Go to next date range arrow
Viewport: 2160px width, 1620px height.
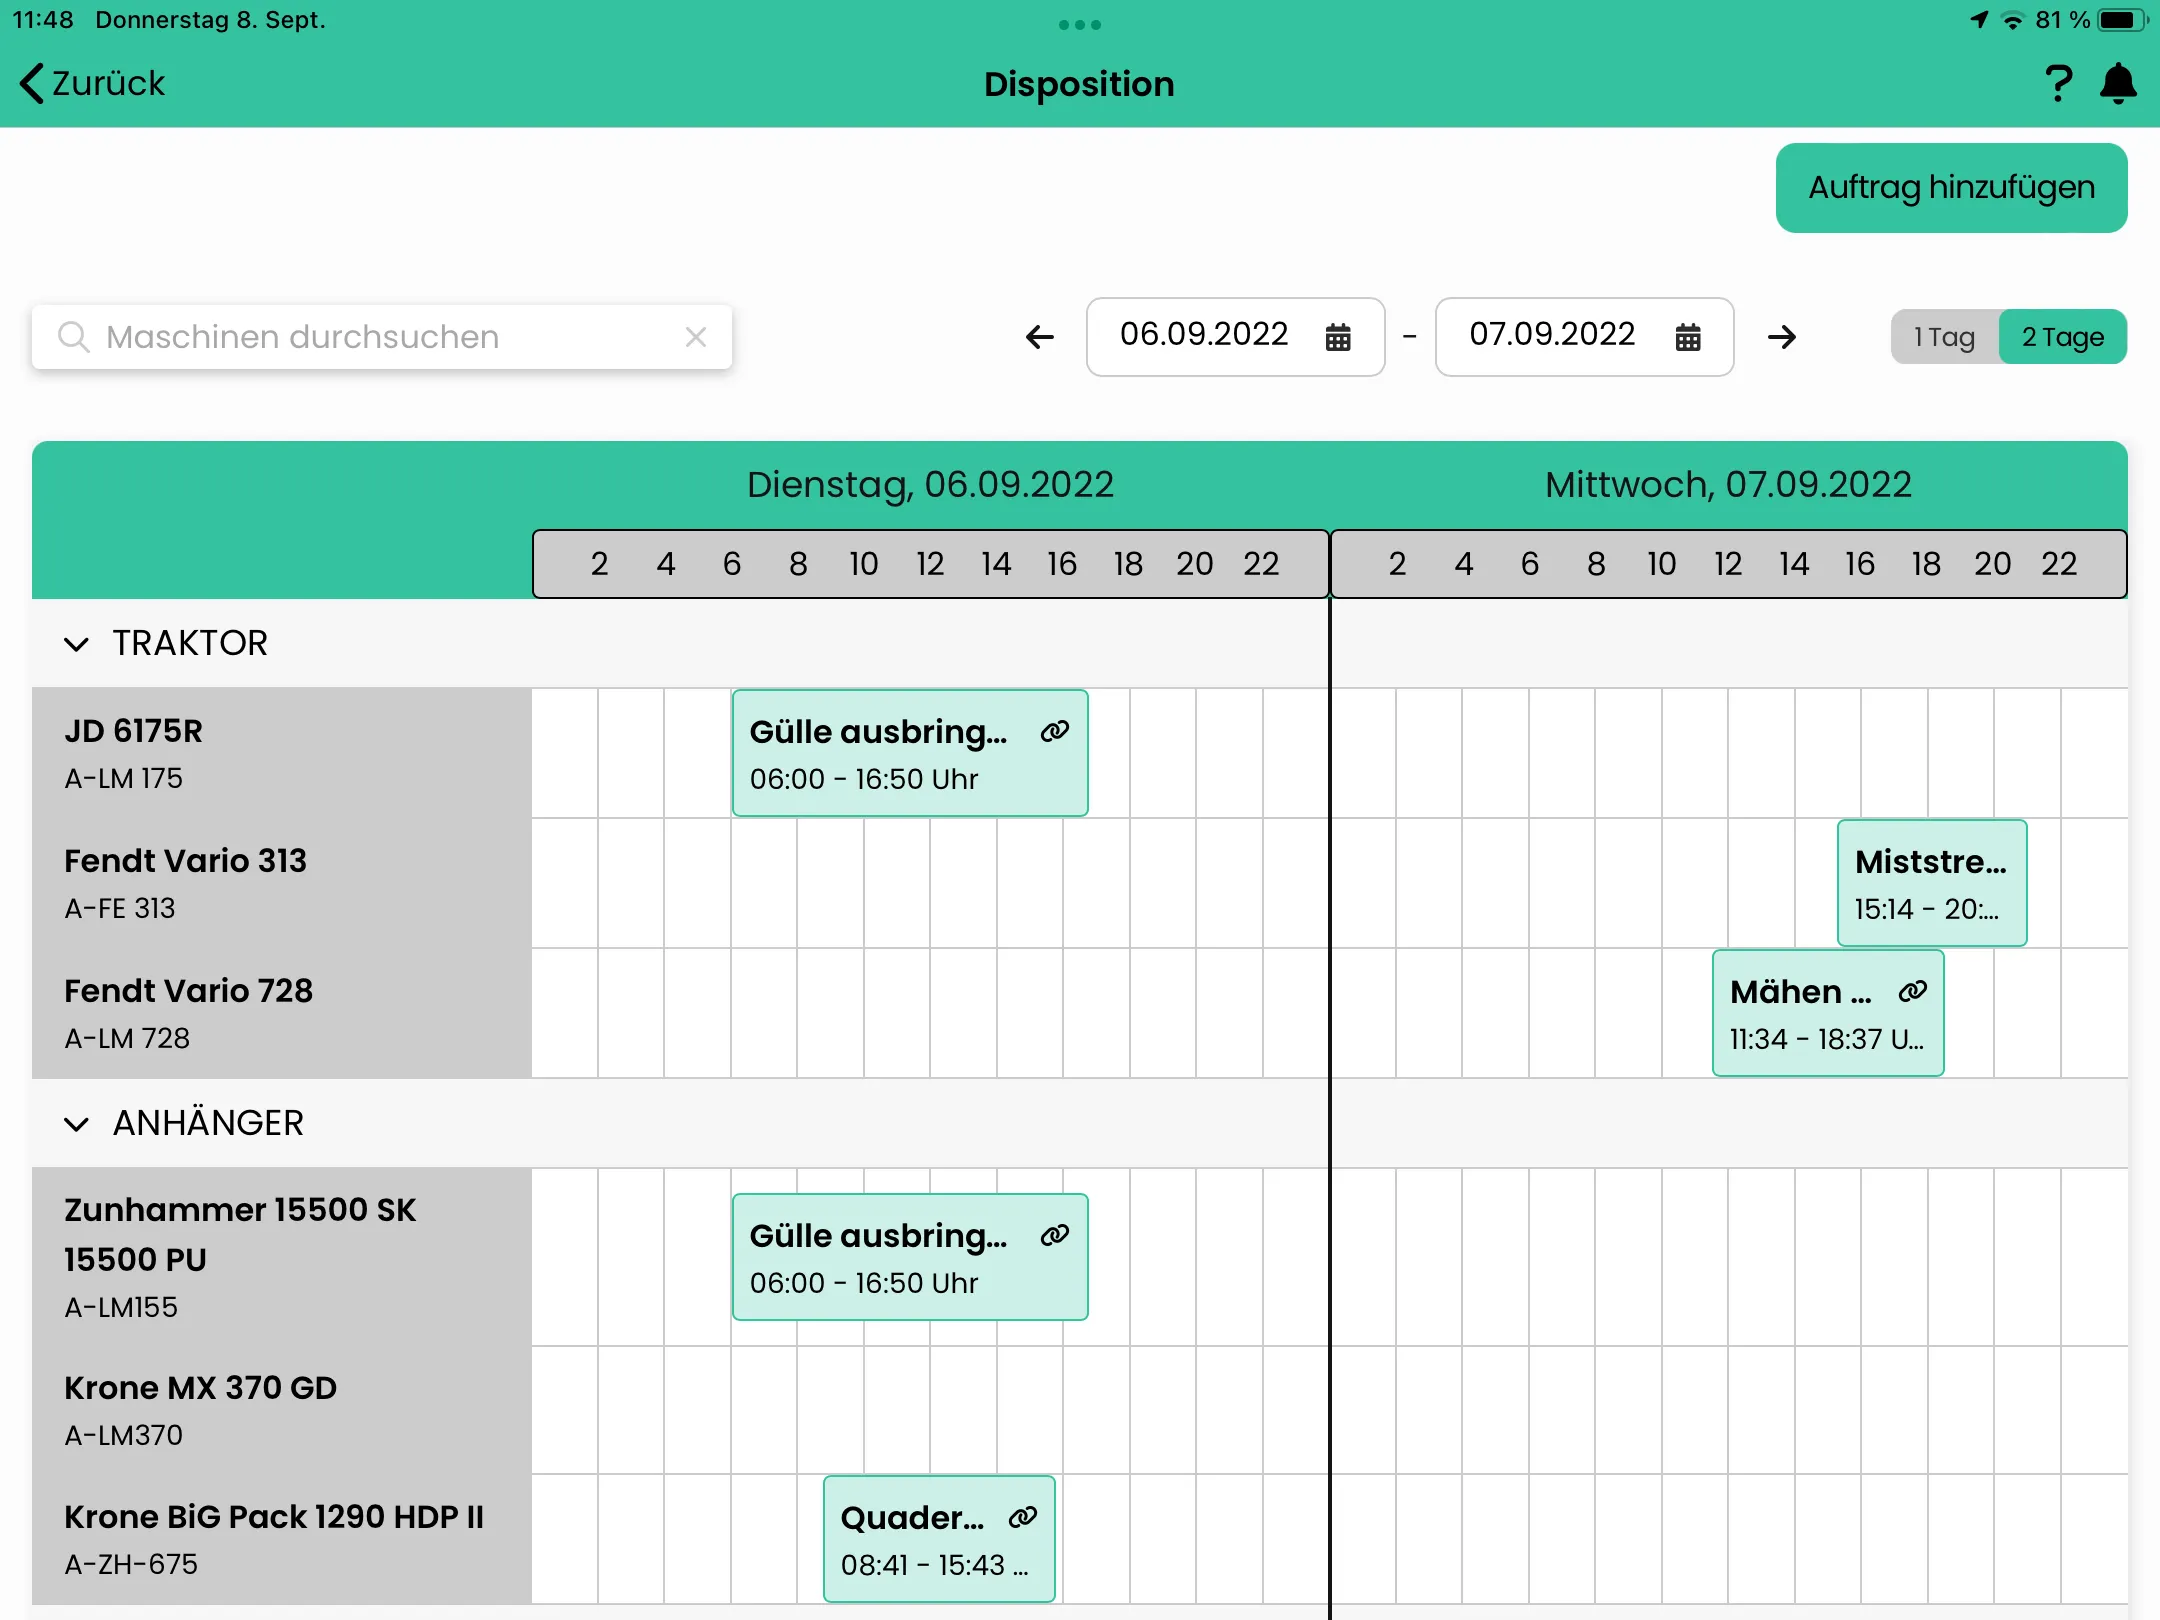[x=1782, y=337]
